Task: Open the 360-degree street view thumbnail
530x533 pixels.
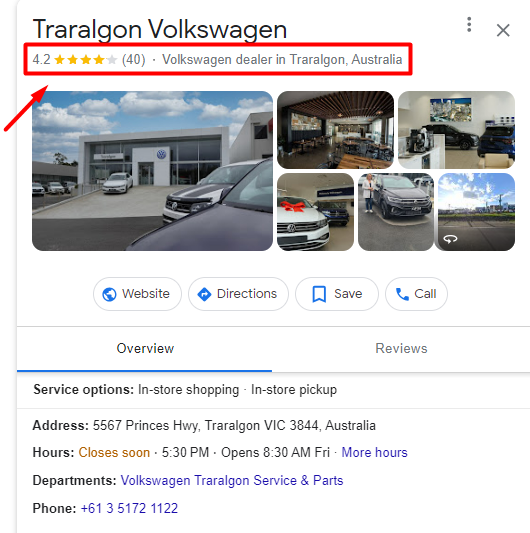Action: pyautogui.click(x=476, y=212)
